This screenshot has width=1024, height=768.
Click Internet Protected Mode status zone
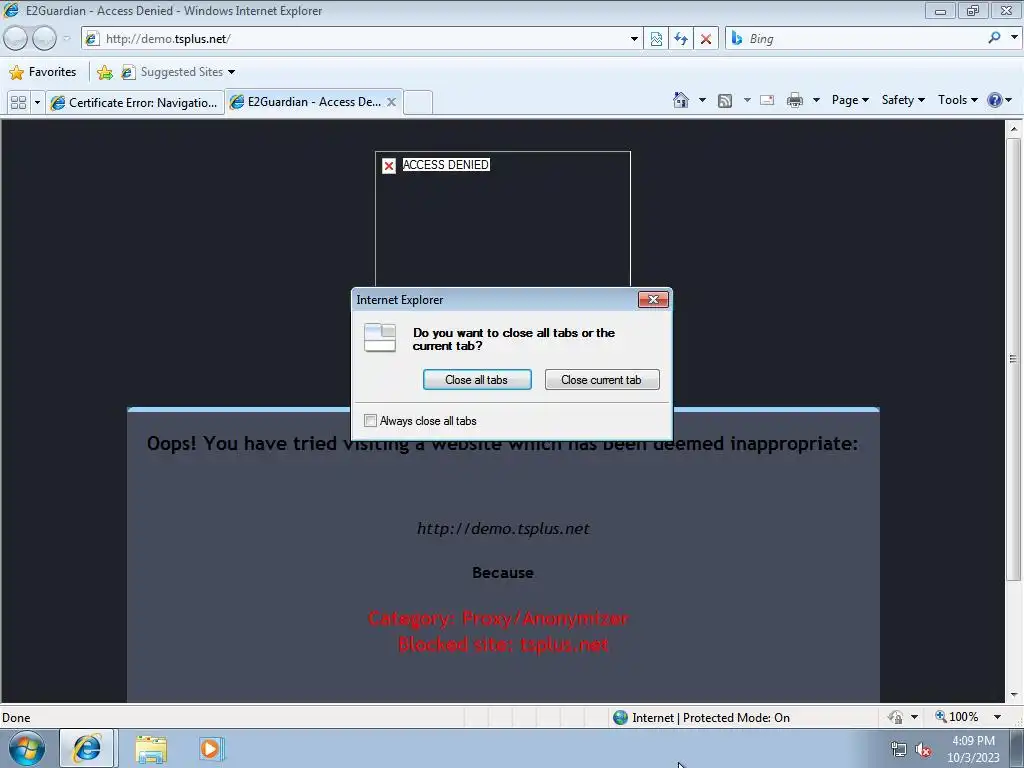click(702, 718)
